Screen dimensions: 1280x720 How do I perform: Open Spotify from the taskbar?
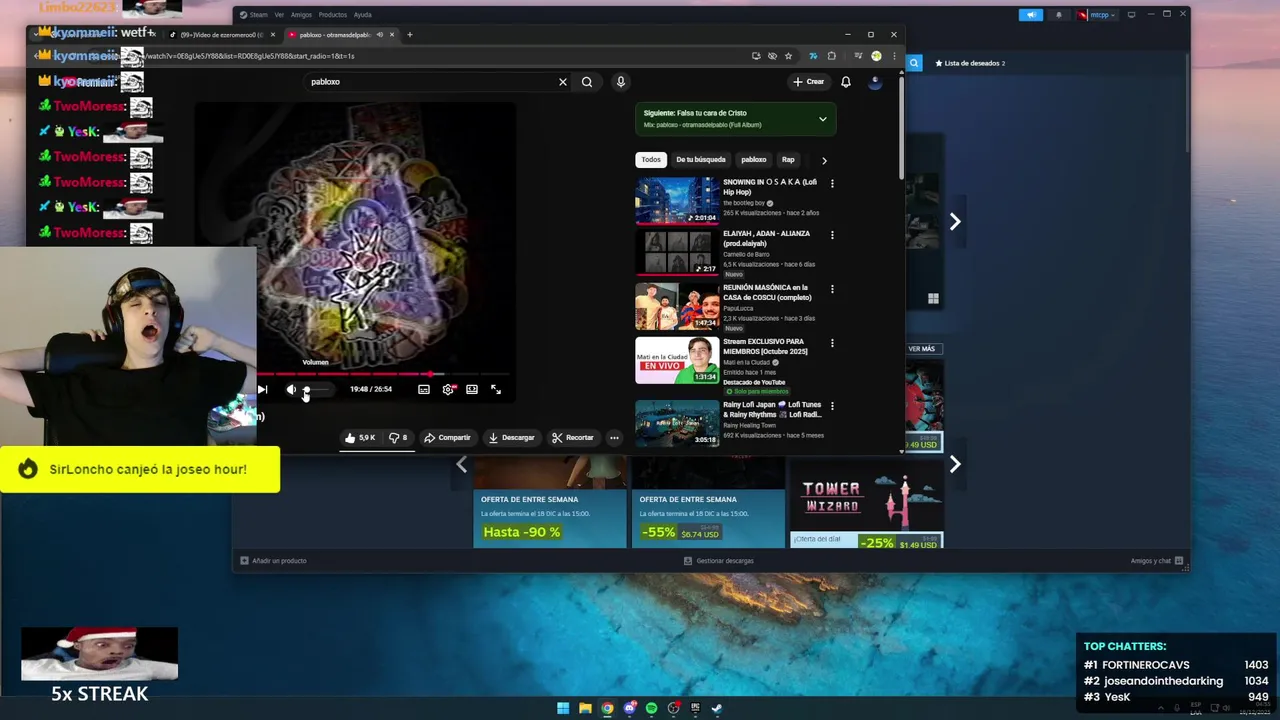pyautogui.click(x=651, y=708)
